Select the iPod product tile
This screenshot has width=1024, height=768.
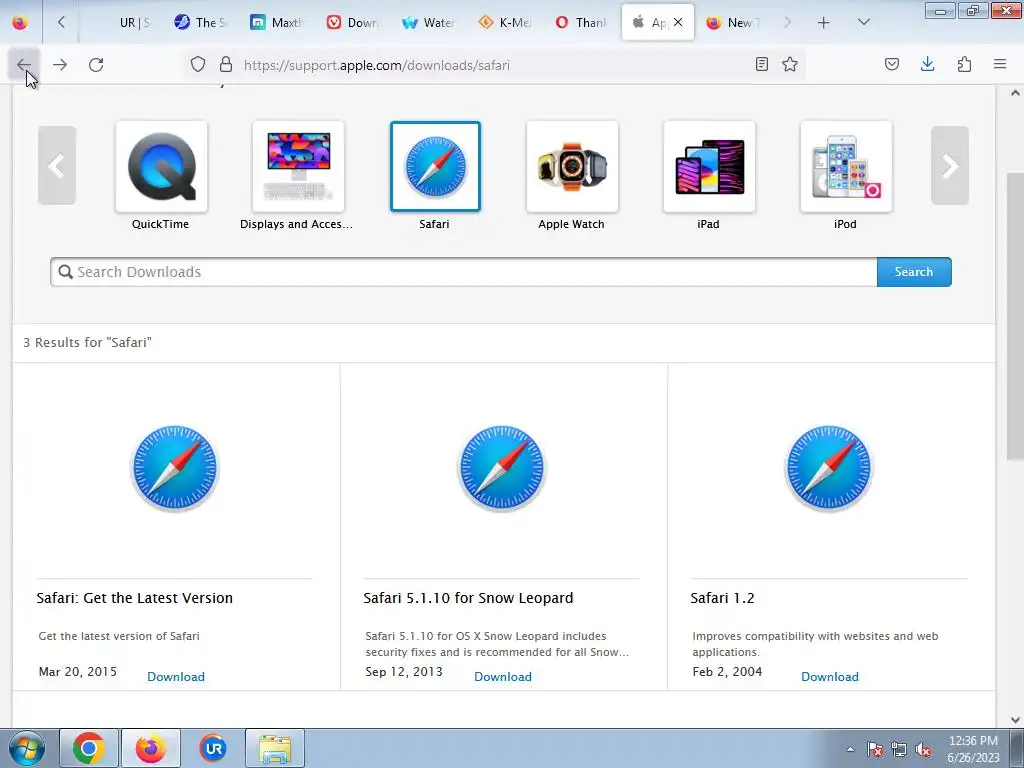click(846, 167)
